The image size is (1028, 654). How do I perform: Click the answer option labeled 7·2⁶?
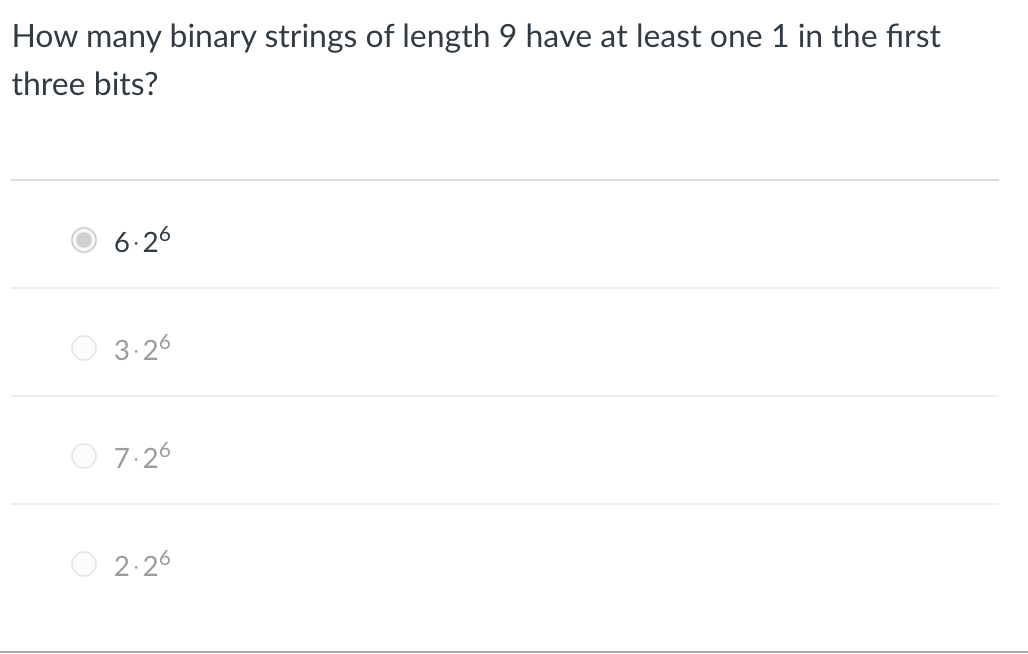point(140,458)
